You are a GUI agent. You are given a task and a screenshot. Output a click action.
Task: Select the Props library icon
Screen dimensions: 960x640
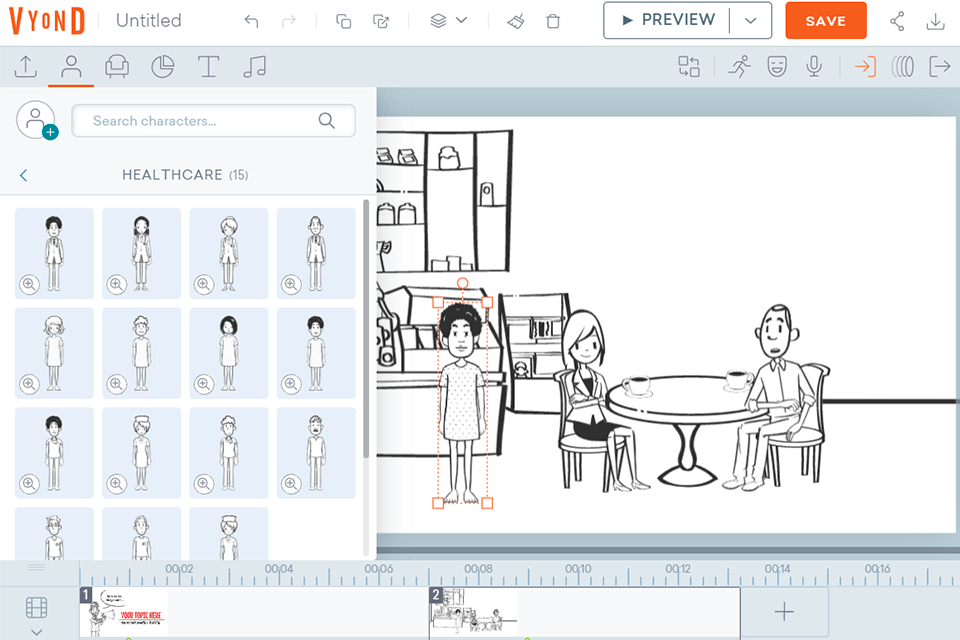pyautogui.click(x=117, y=67)
